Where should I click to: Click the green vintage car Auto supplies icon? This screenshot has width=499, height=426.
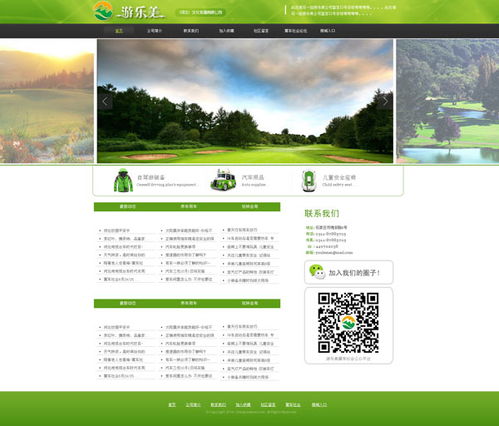[x=223, y=180]
